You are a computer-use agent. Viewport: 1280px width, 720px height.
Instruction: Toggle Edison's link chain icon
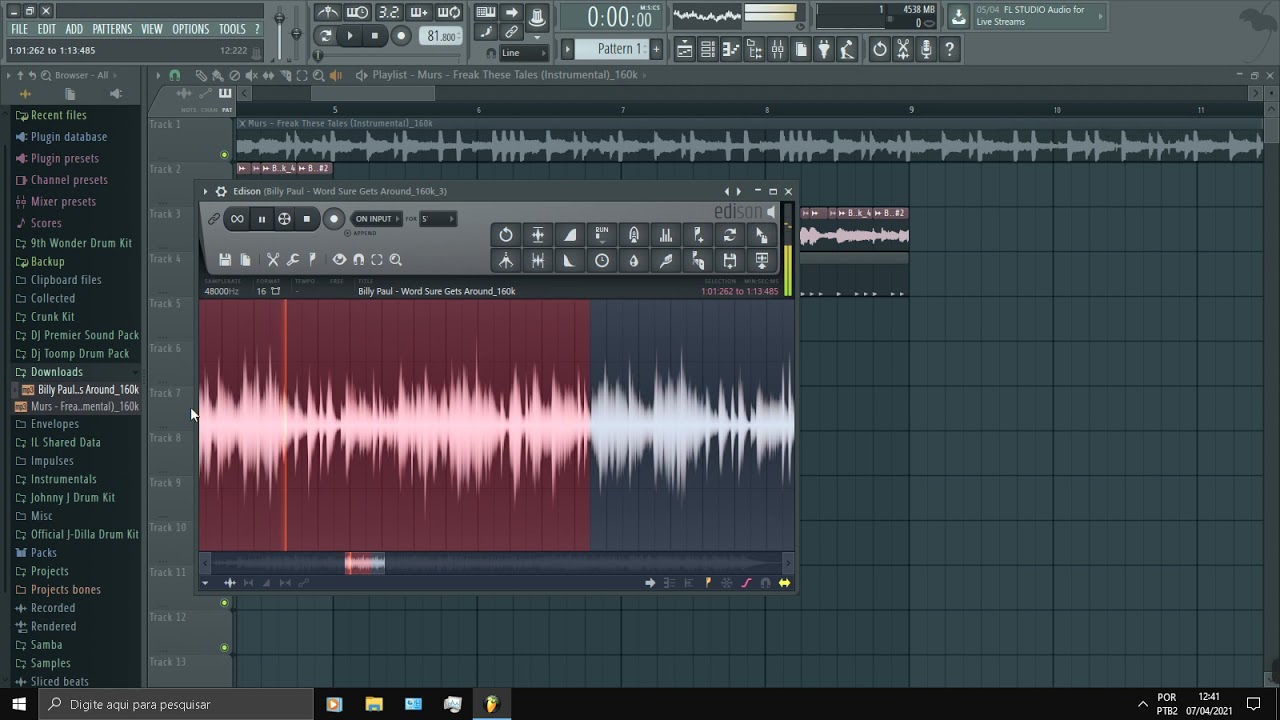click(213, 219)
